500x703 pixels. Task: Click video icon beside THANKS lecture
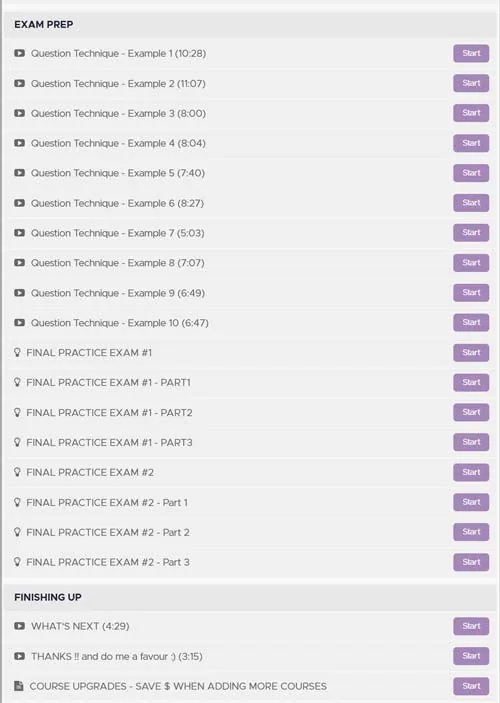19,656
